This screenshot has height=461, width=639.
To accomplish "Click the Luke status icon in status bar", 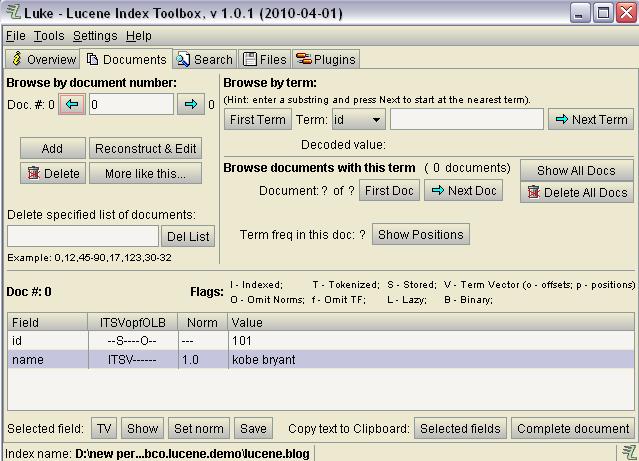I will click(x=630, y=453).
